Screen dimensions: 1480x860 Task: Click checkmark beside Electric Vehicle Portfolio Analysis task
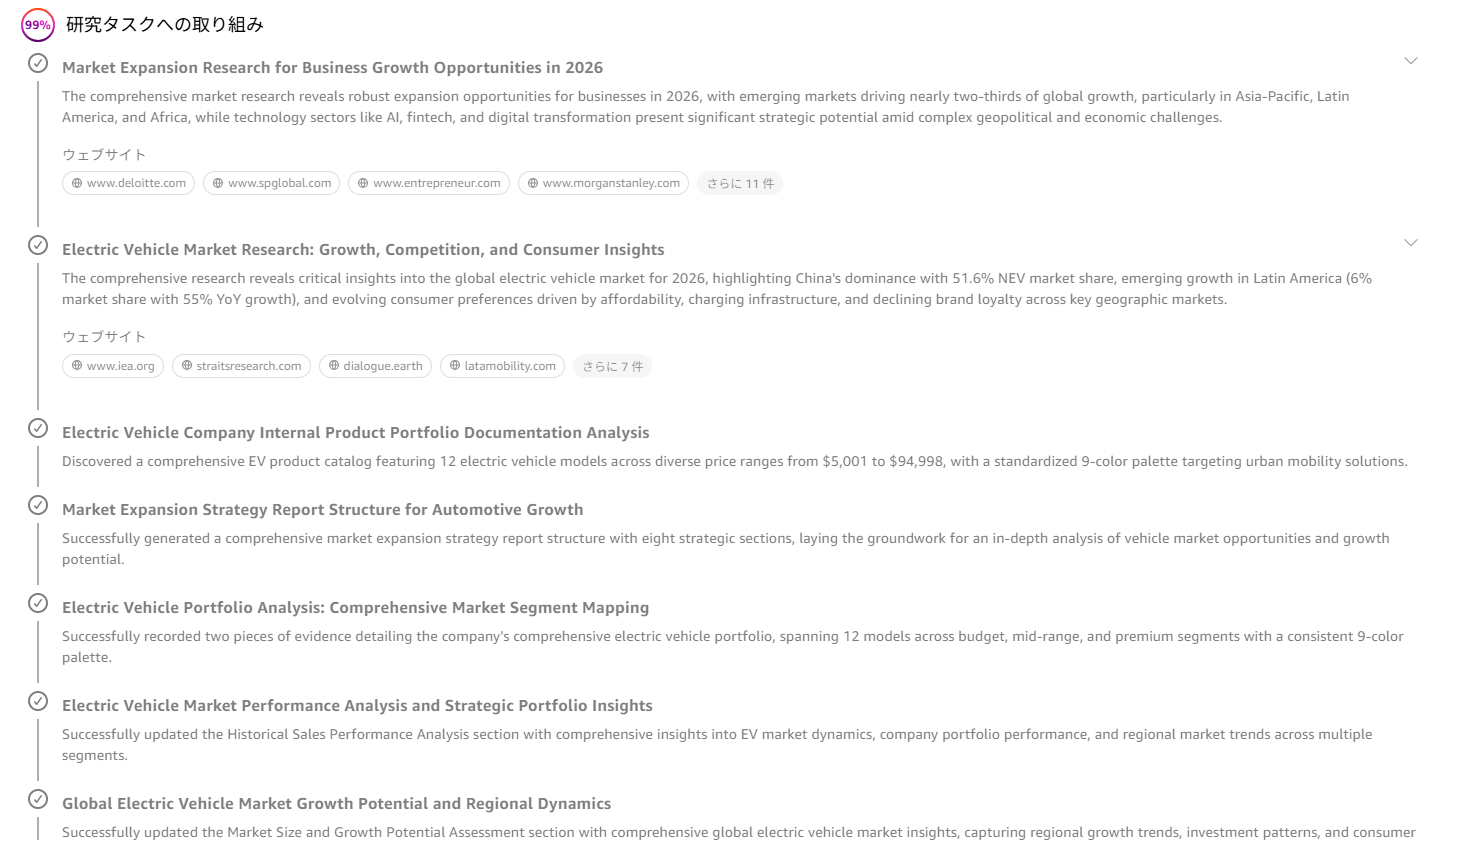(x=38, y=604)
